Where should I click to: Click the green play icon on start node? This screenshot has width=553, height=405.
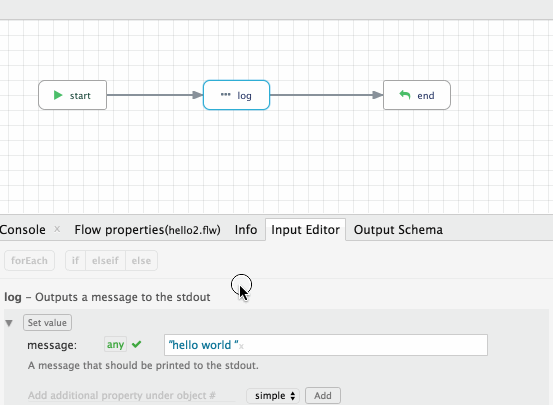[x=58, y=95]
